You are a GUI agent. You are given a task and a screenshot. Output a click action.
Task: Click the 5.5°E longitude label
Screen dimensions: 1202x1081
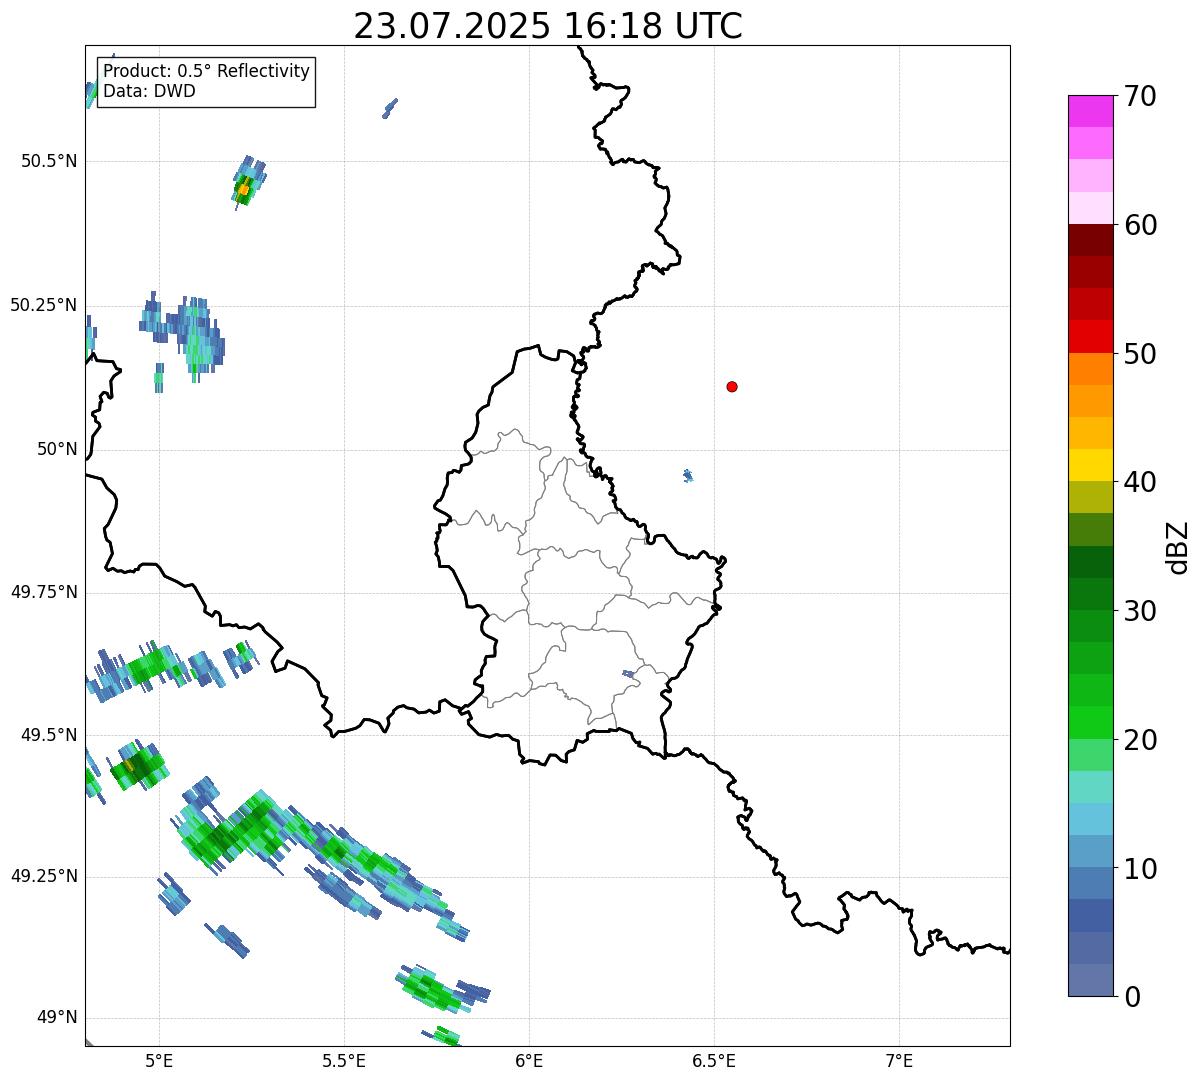point(344,1060)
